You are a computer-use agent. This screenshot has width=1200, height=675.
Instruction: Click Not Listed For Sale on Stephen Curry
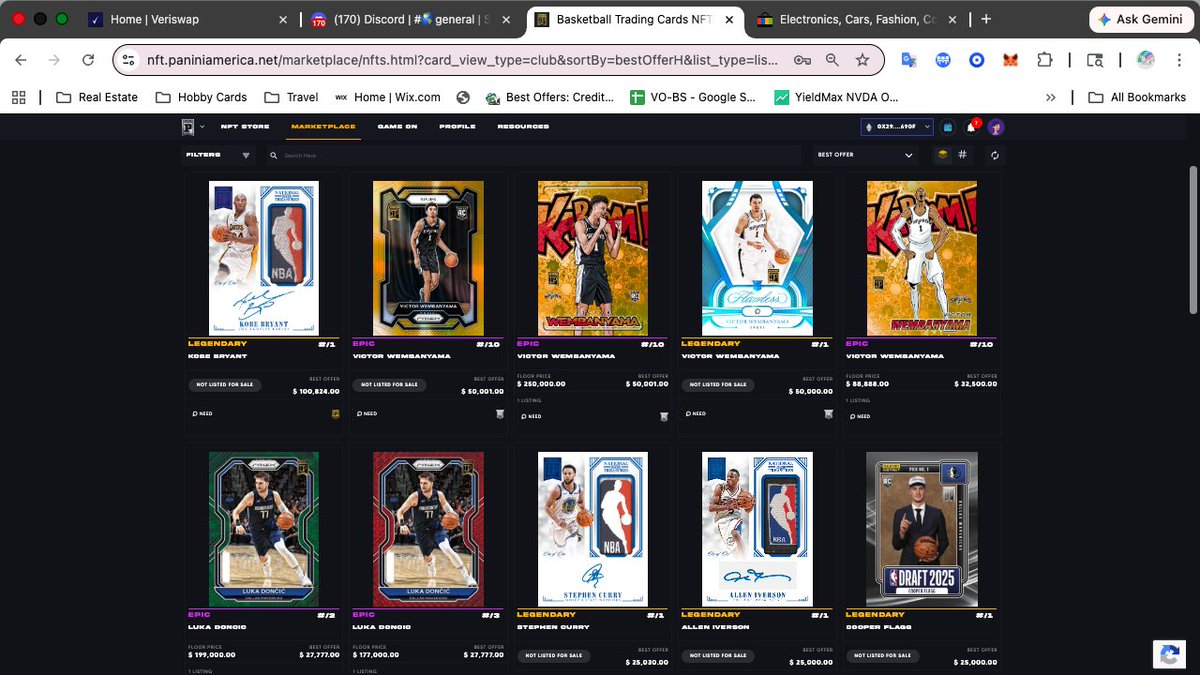(x=553, y=655)
